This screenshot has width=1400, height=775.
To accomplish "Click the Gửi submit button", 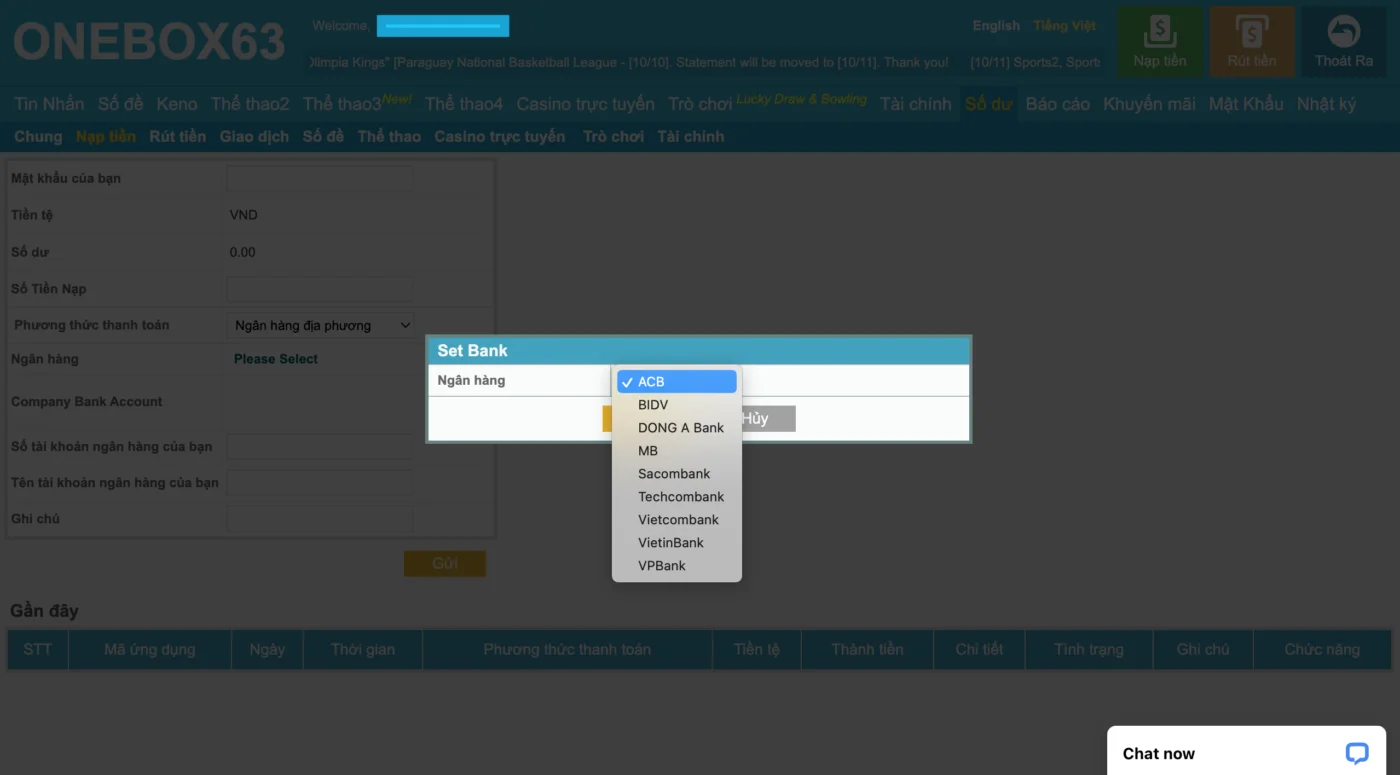I will point(444,564).
